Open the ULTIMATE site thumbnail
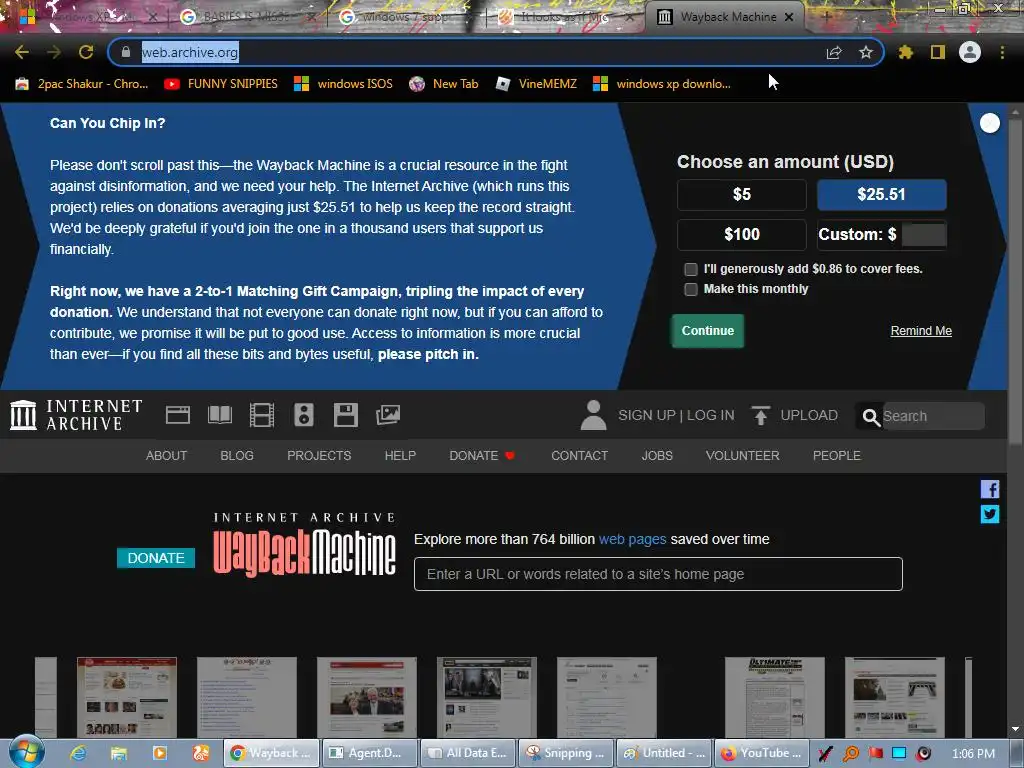Screen dimensions: 1024x768 775,697
